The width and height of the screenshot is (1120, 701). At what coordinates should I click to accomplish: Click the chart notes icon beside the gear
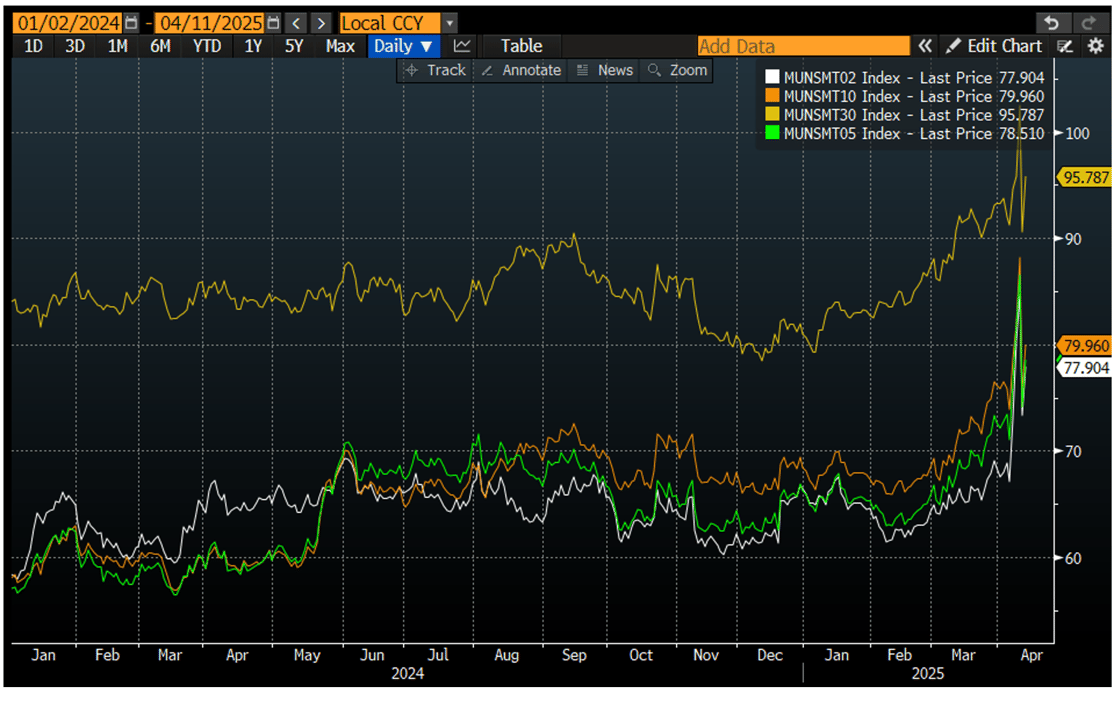coord(1064,46)
